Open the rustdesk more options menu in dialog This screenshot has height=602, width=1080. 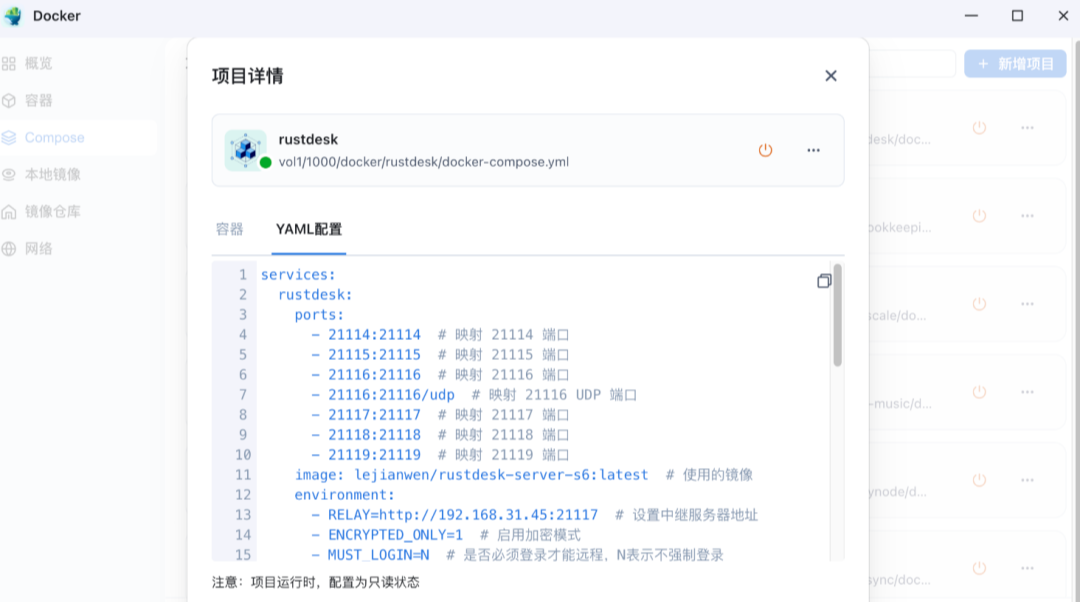click(813, 150)
